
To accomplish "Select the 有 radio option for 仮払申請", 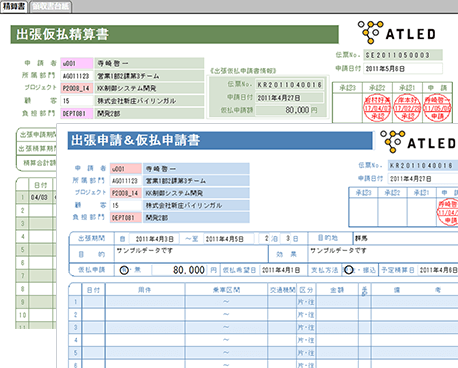I will click(x=124, y=270).
